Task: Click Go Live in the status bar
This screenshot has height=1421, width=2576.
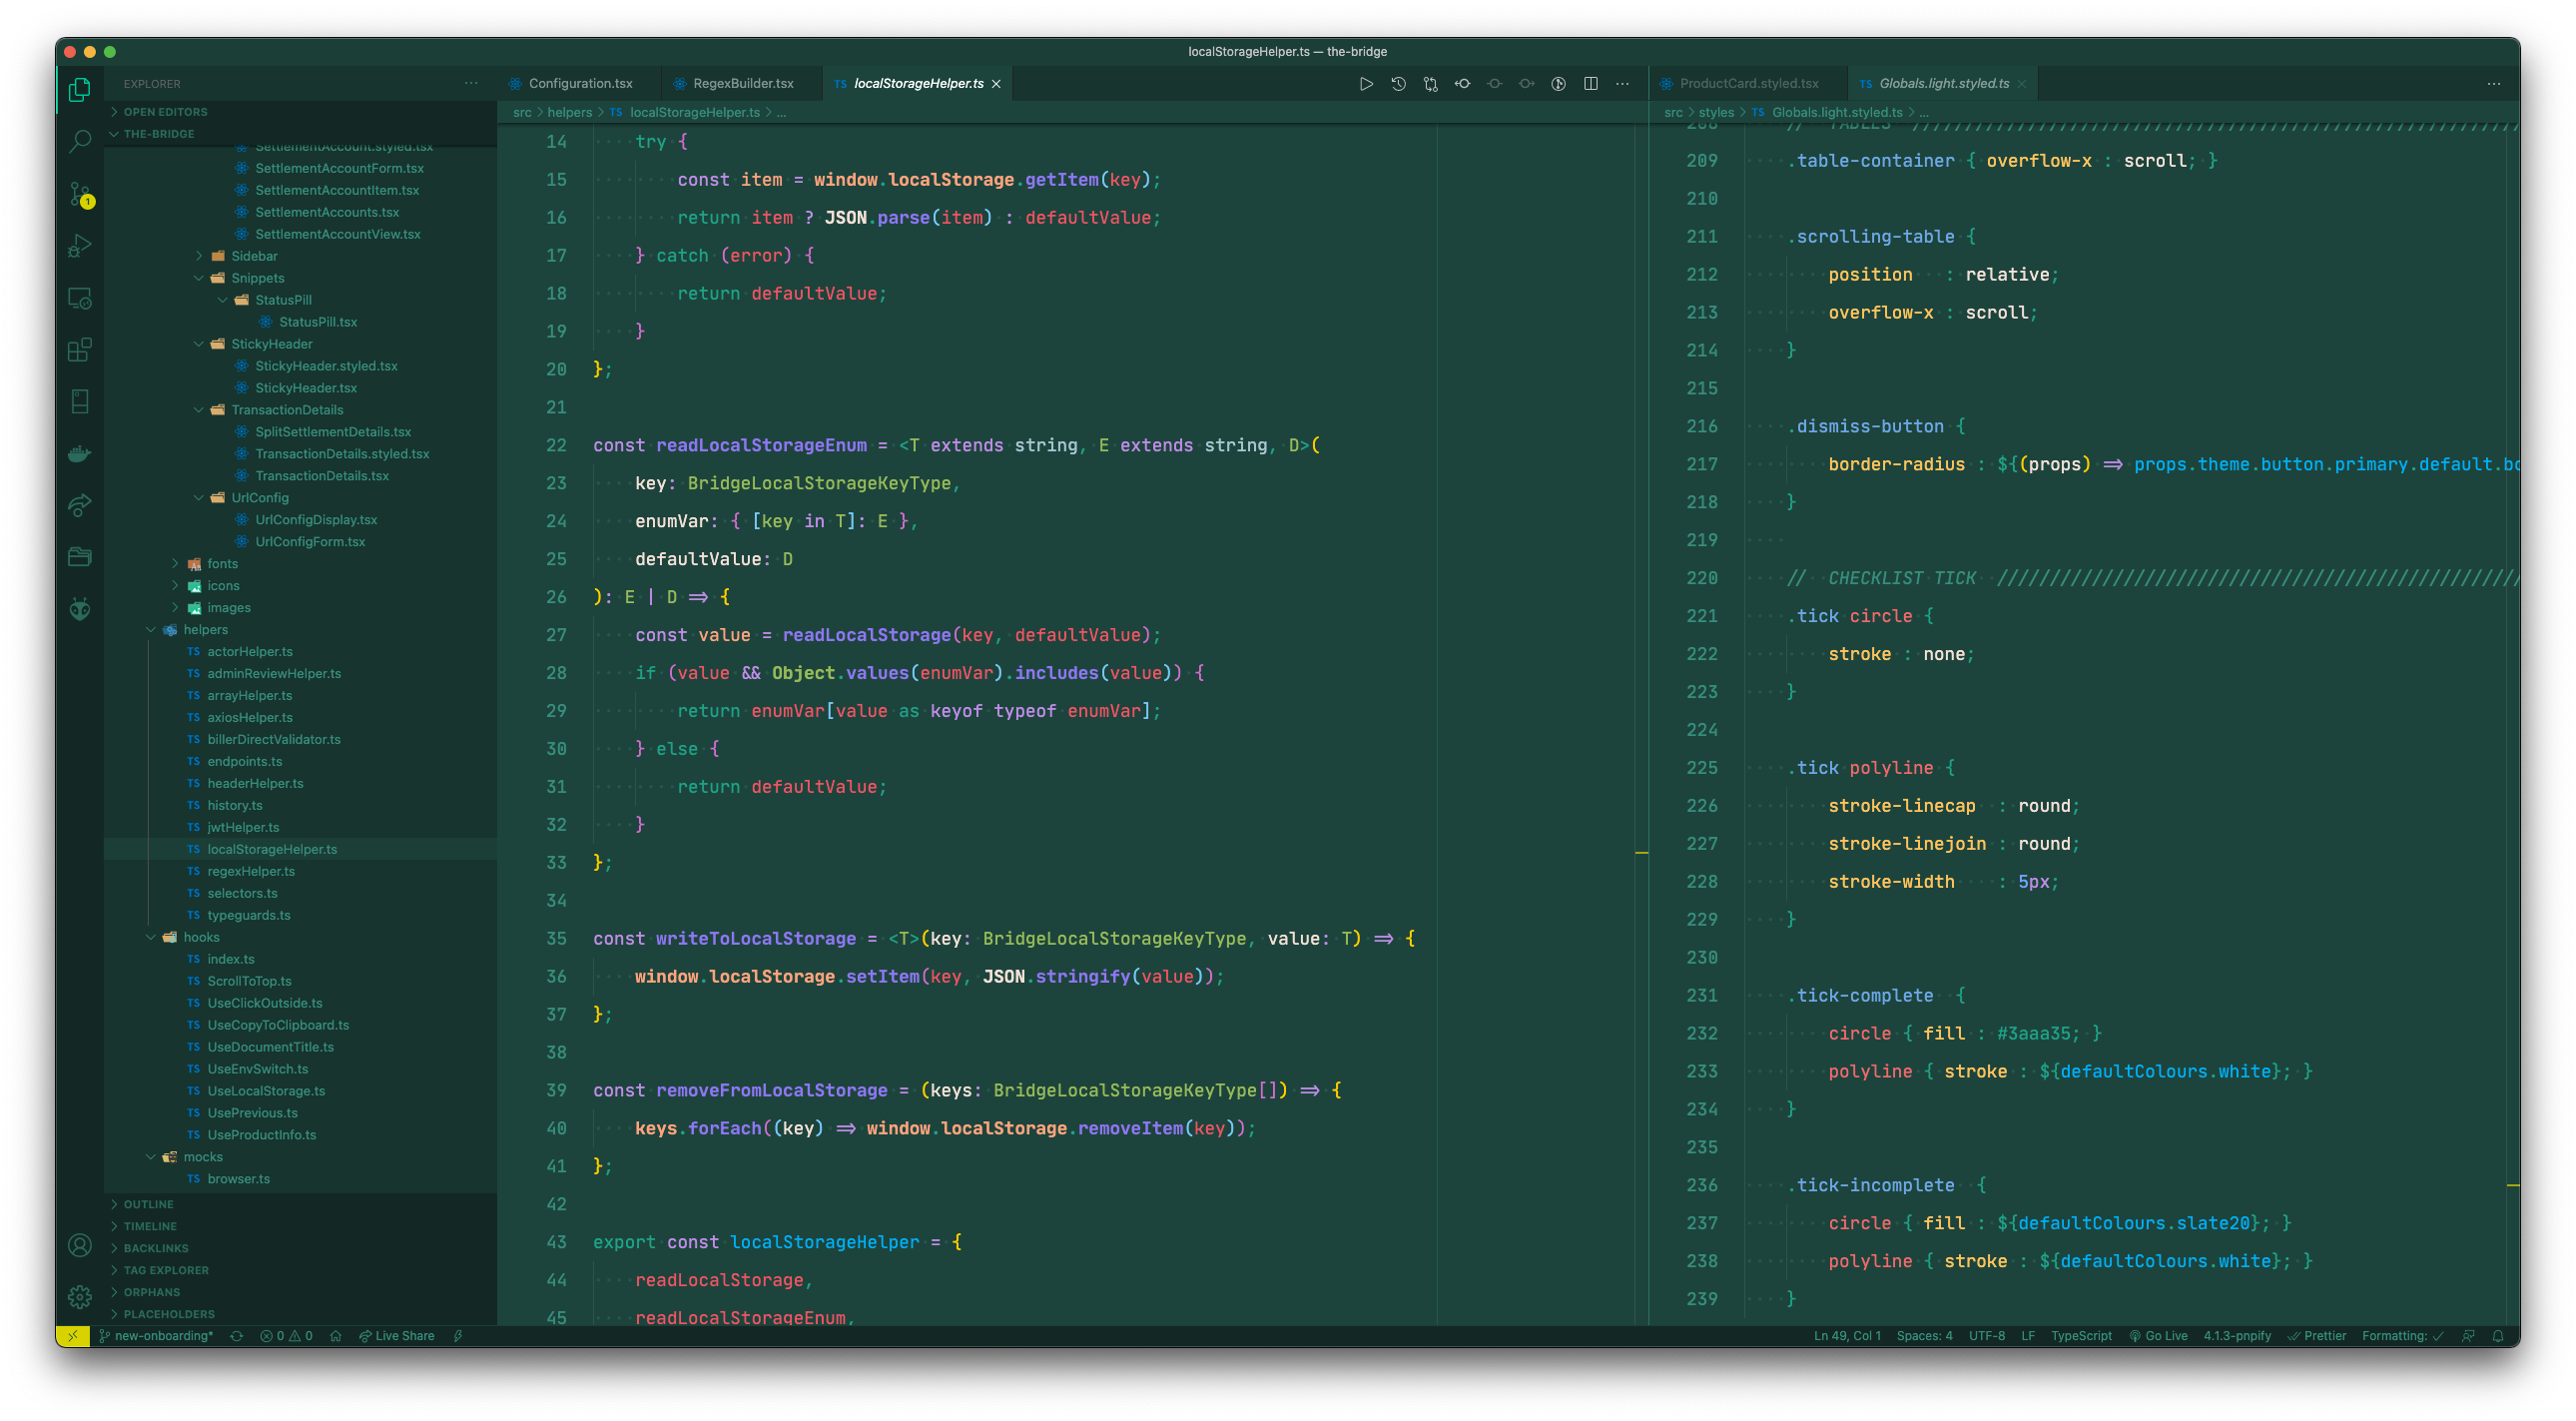Action: [x=2160, y=1335]
